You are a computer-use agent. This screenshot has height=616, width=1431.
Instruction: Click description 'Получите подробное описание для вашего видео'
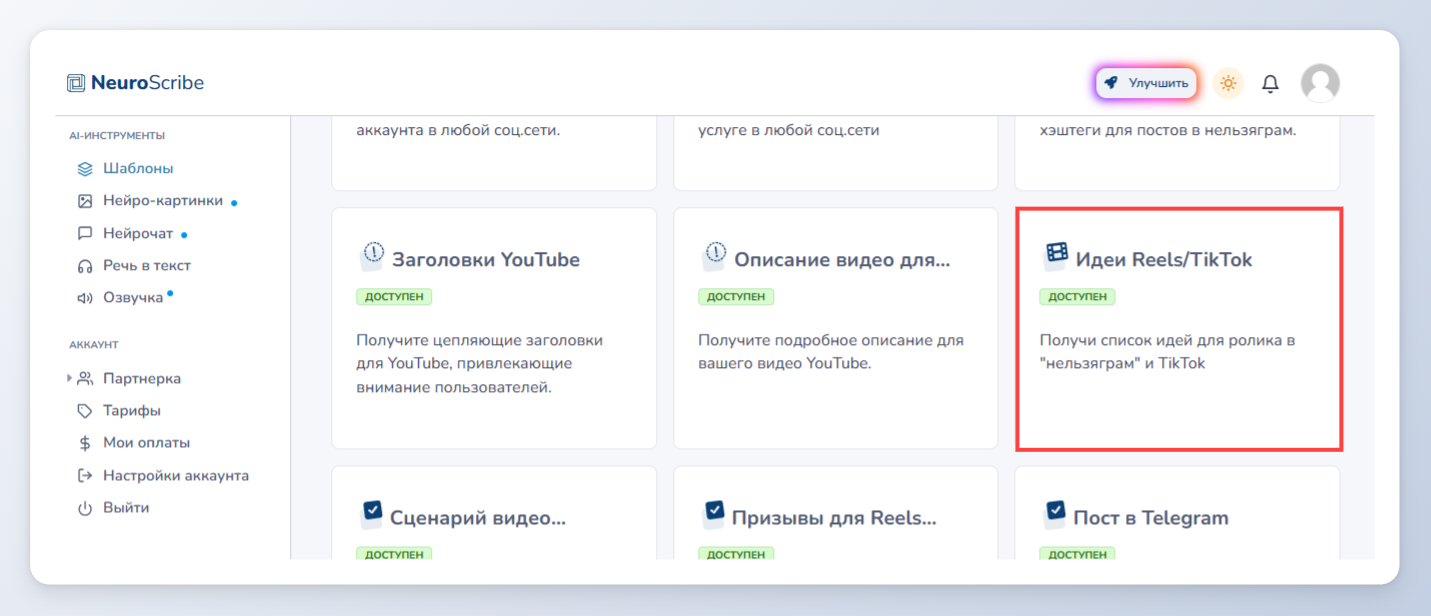click(831, 352)
